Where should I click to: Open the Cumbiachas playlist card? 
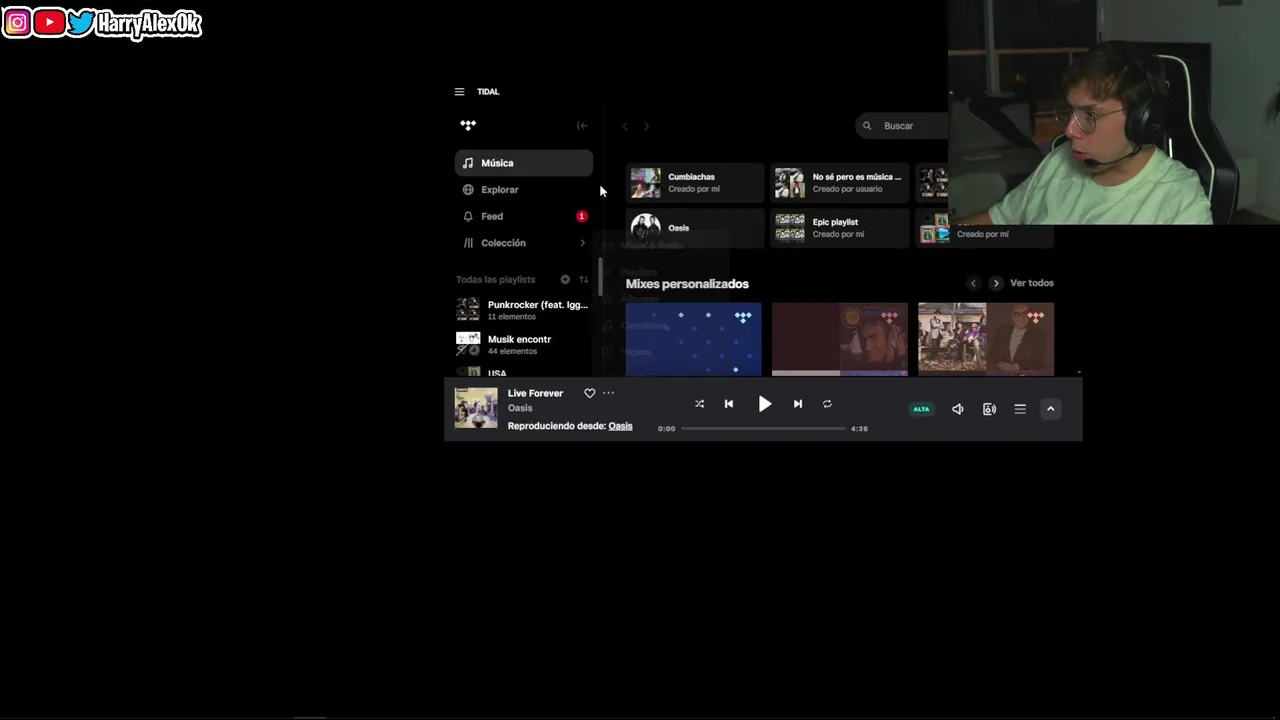(x=695, y=182)
